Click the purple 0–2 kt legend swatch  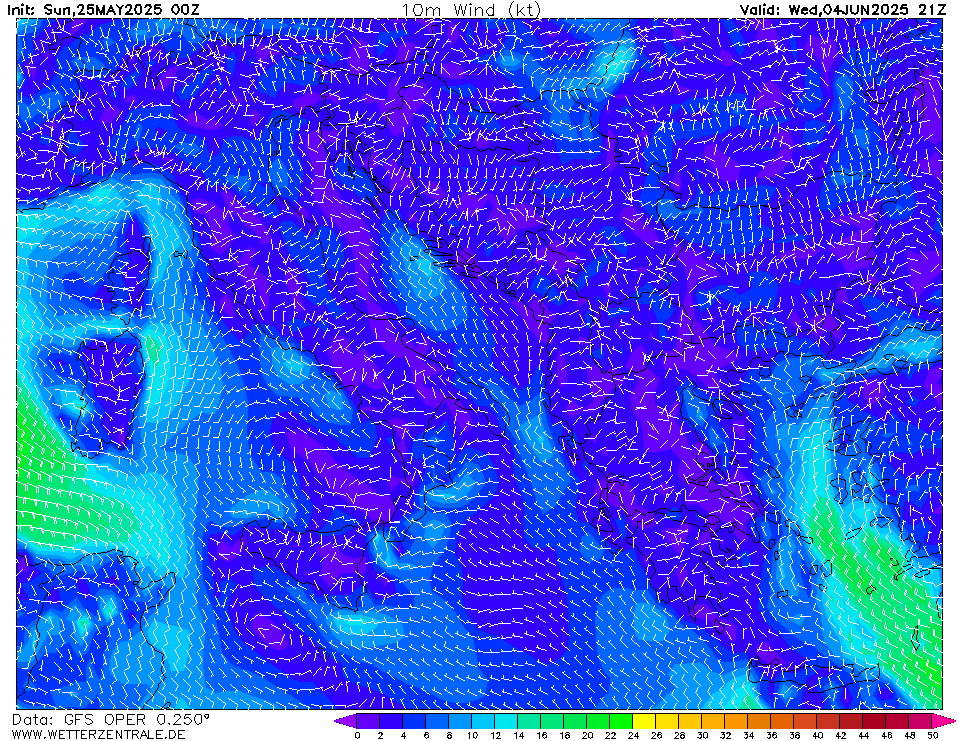(x=368, y=721)
